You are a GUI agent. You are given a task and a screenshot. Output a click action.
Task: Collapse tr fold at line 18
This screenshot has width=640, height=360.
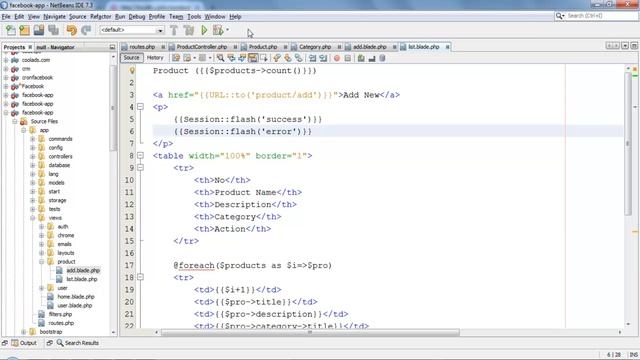[x=140, y=277]
